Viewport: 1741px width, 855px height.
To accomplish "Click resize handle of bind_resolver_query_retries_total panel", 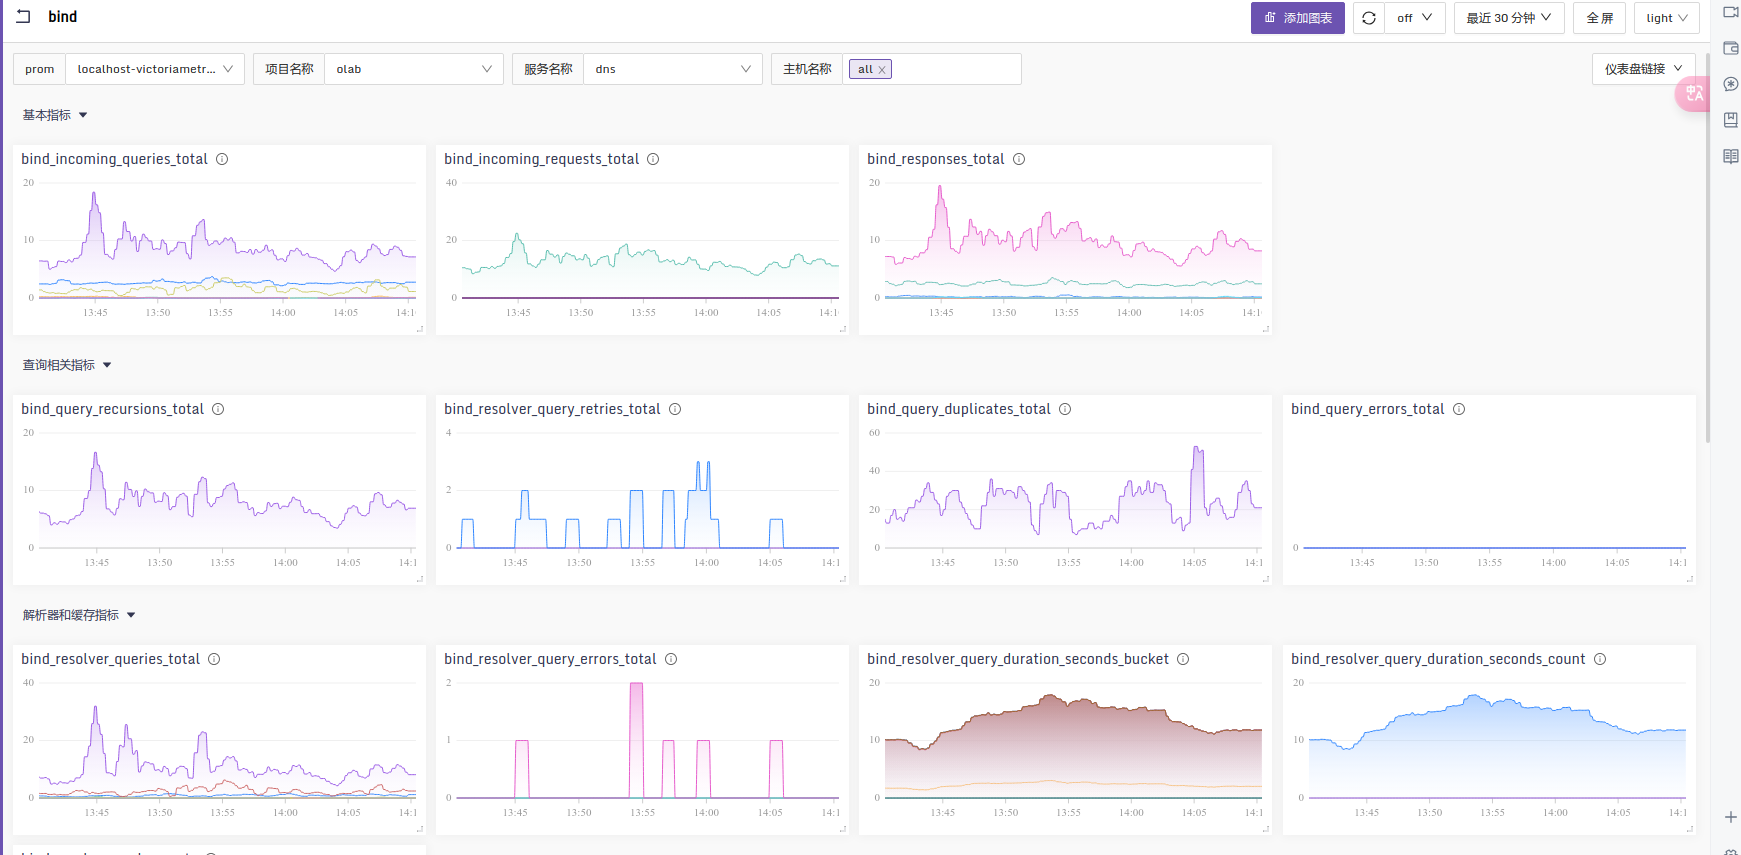I will (x=843, y=579).
